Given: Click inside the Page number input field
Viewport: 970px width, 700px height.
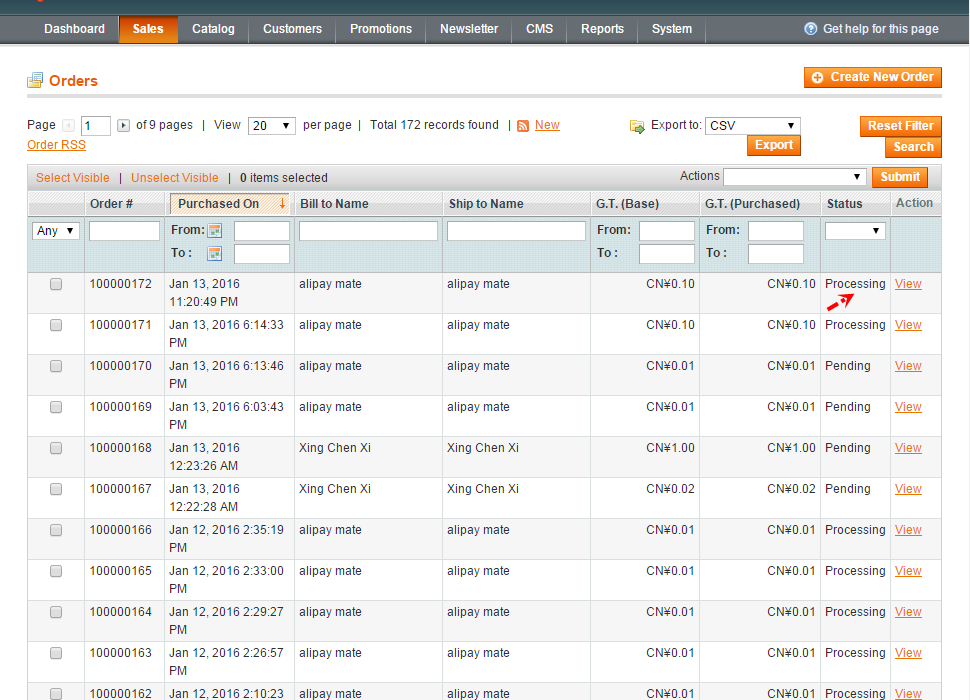Looking at the screenshot, I should [95, 125].
